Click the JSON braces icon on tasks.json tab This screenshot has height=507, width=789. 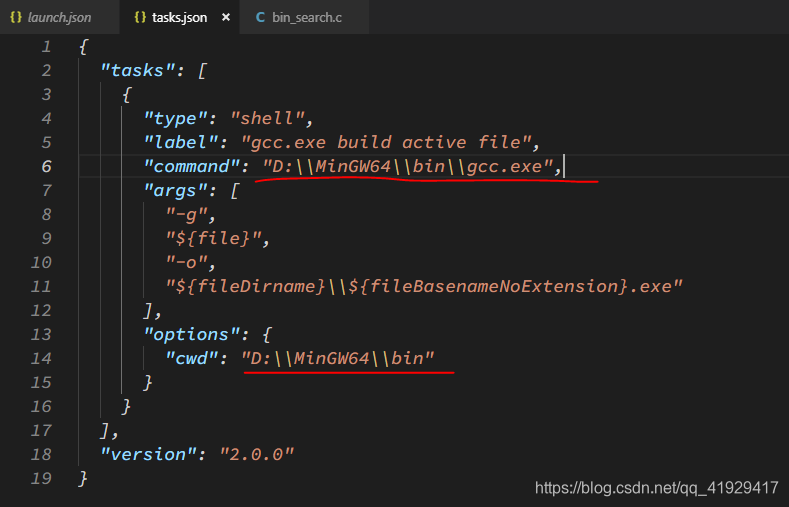click(140, 17)
